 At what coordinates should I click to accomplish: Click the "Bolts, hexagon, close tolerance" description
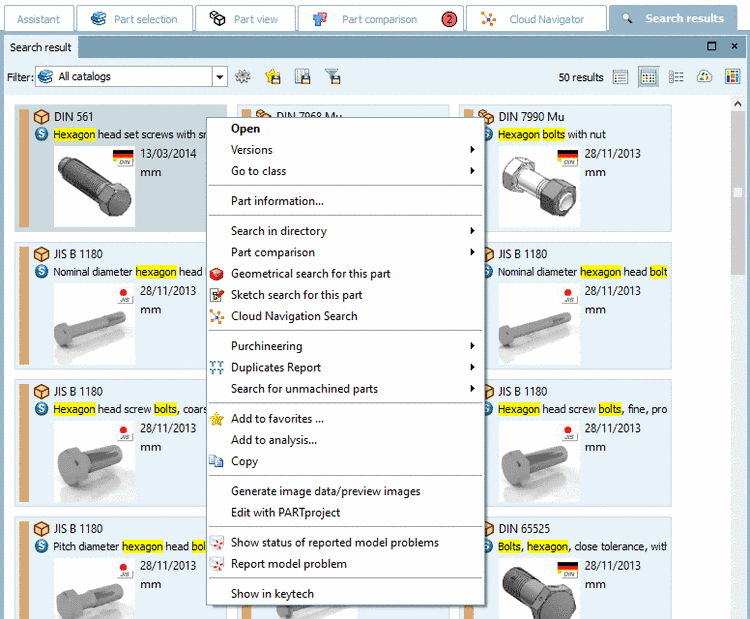pyautogui.click(x=582, y=546)
